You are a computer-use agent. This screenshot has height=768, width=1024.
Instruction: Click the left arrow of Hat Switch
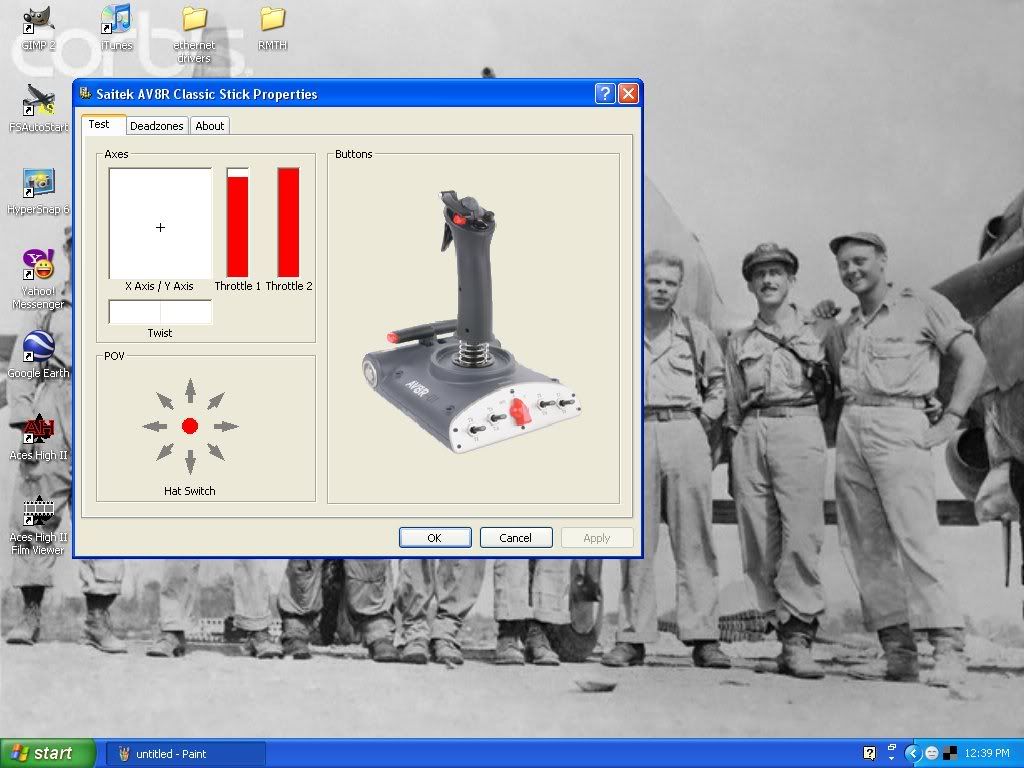coord(155,426)
